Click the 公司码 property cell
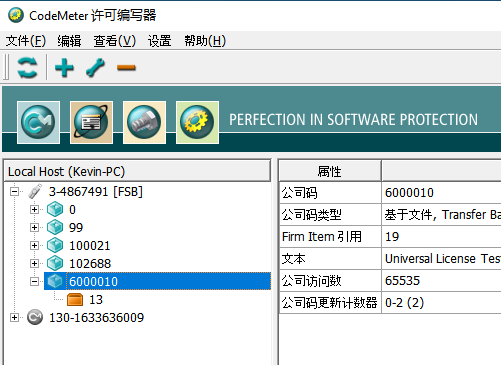Viewport: 501px width, 365px height. [x=330, y=193]
